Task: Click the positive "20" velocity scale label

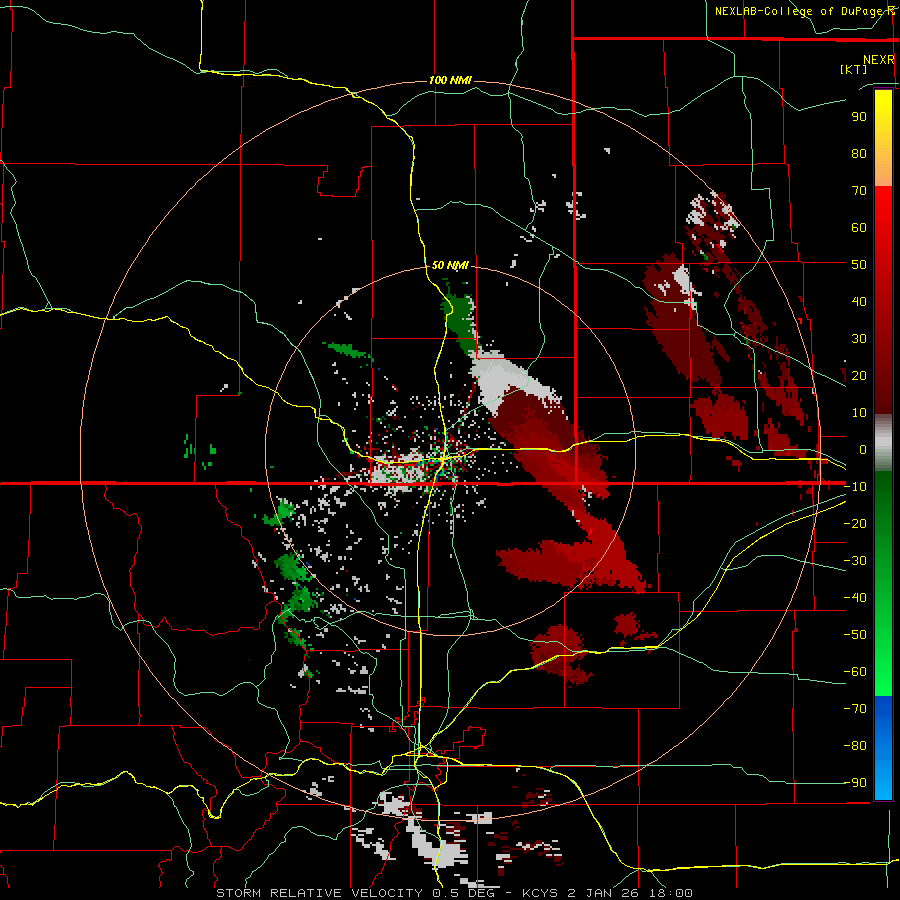Action: [x=859, y=375]
